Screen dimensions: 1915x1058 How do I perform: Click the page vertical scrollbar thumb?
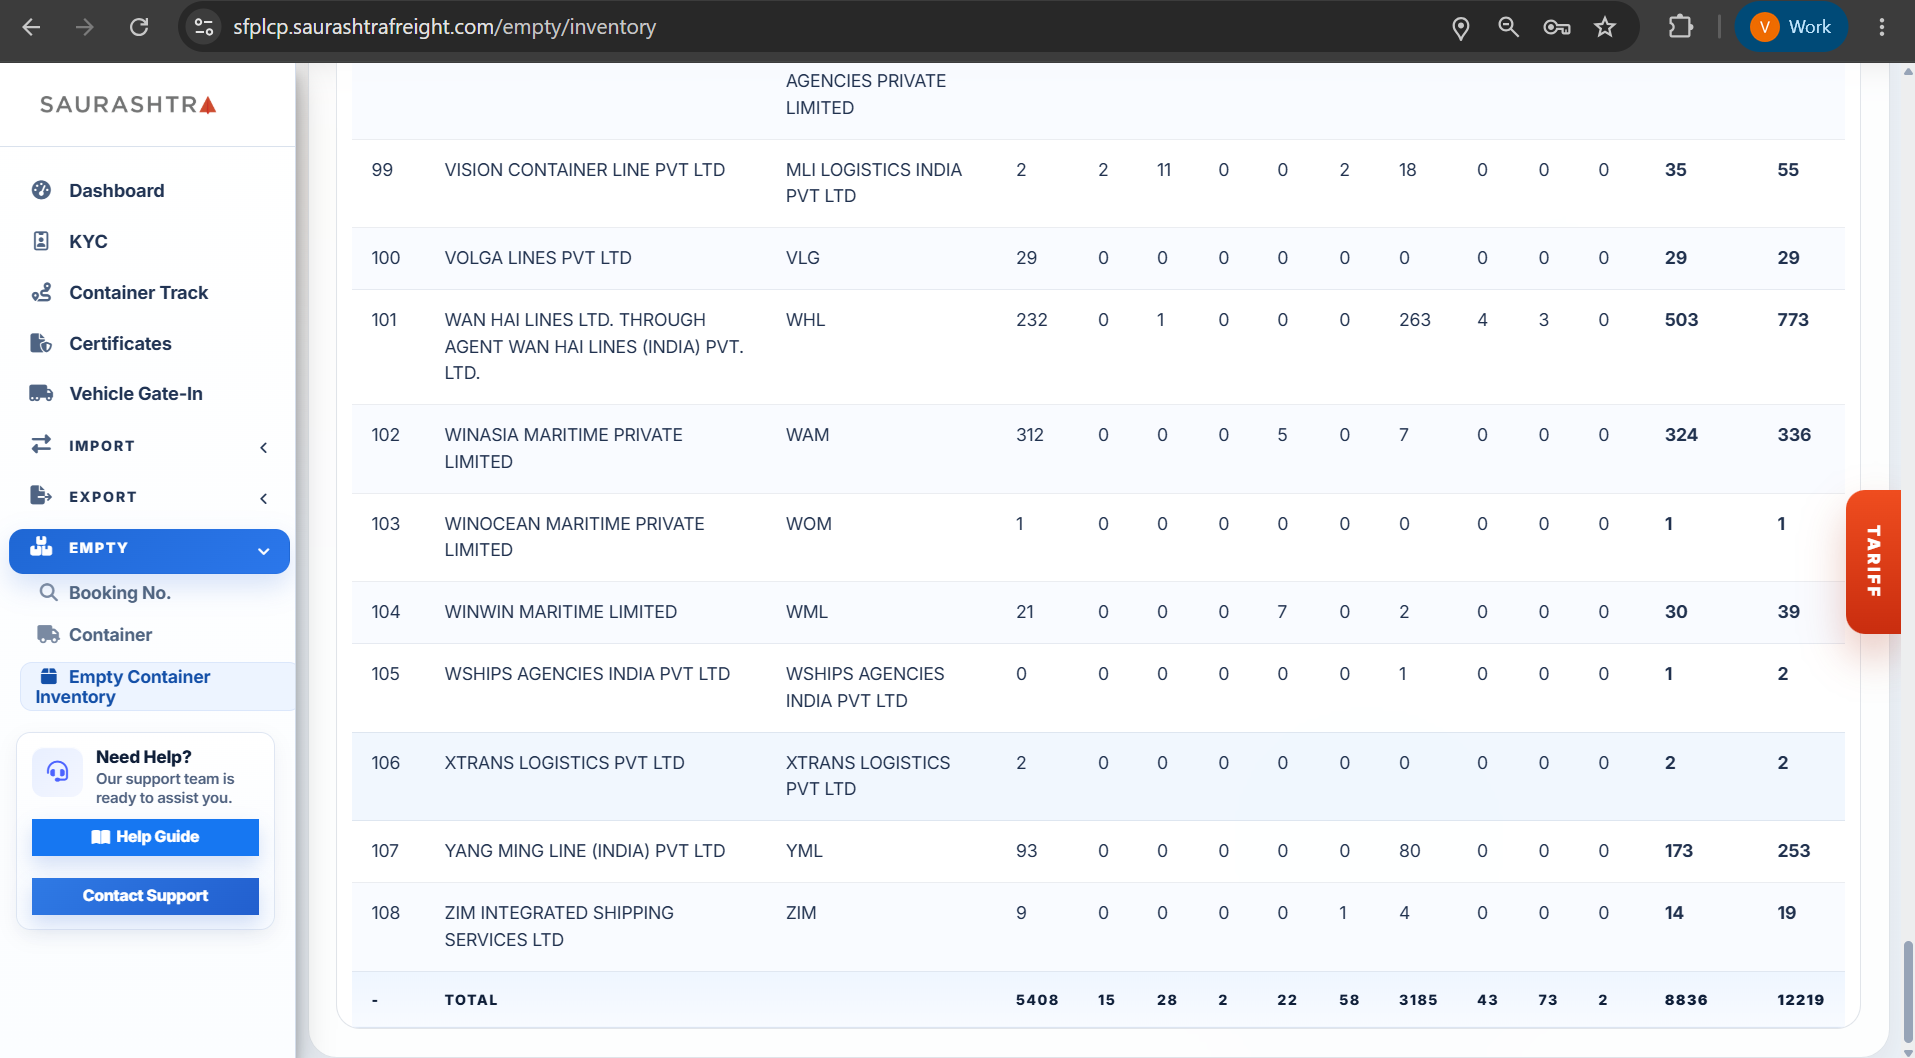1907,992
